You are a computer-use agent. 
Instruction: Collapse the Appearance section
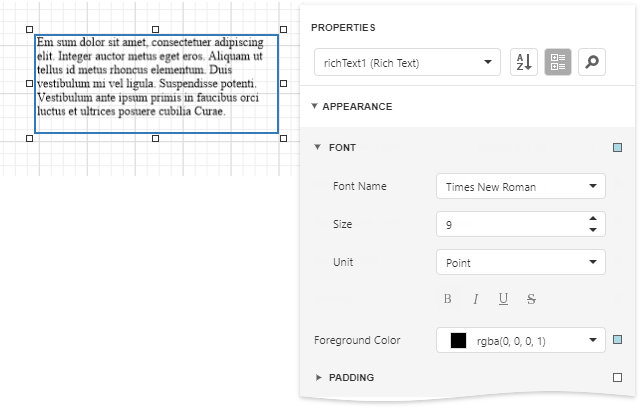click(314, 106)
